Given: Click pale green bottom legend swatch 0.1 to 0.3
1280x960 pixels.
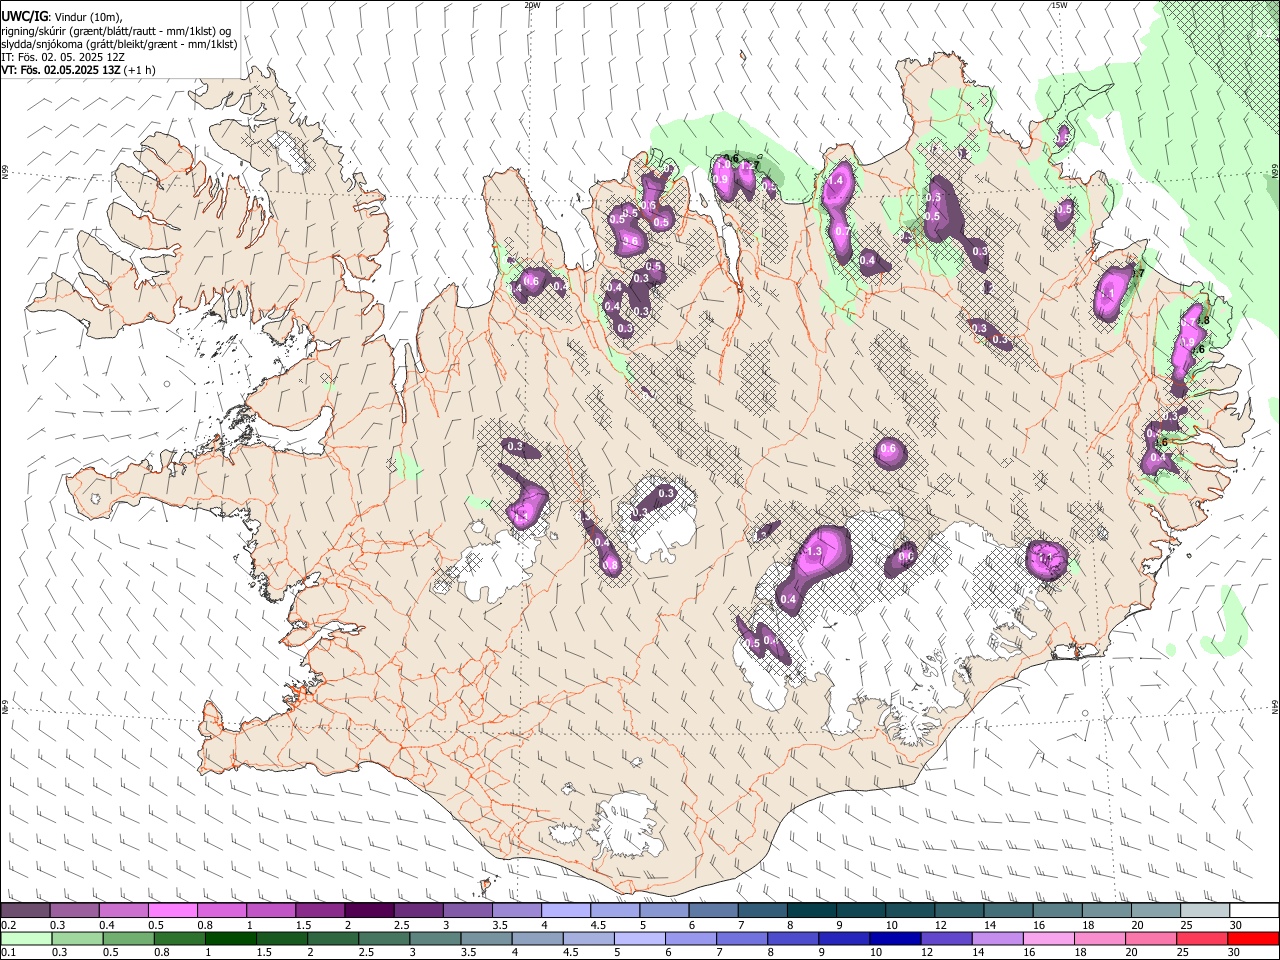Looking at the screenshot, I should pos(25,938).
